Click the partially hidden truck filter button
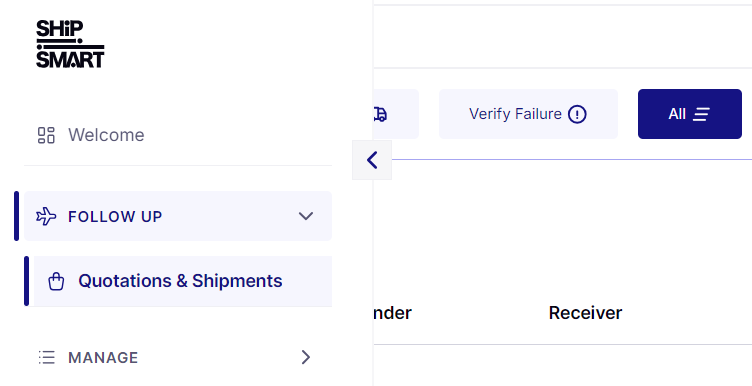752x386 pixels. pos(396,114)
